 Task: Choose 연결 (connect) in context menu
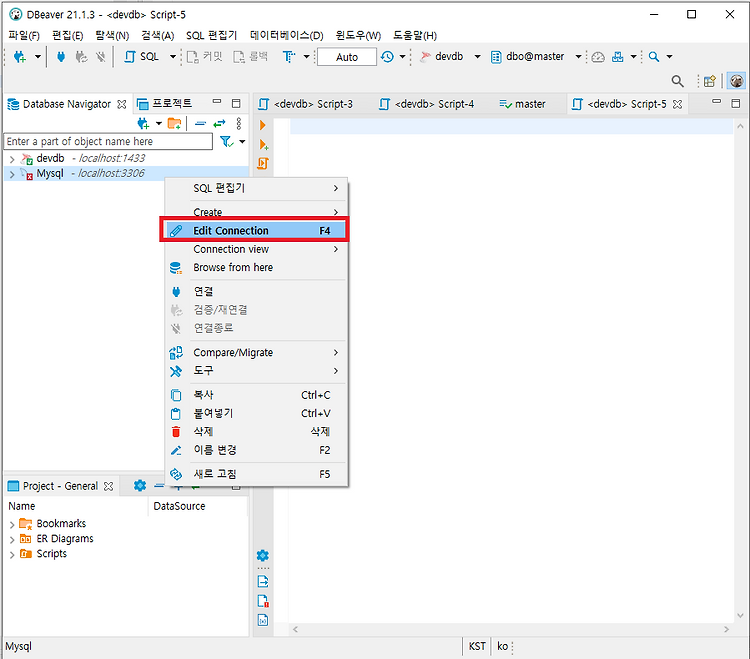(256, 291)
